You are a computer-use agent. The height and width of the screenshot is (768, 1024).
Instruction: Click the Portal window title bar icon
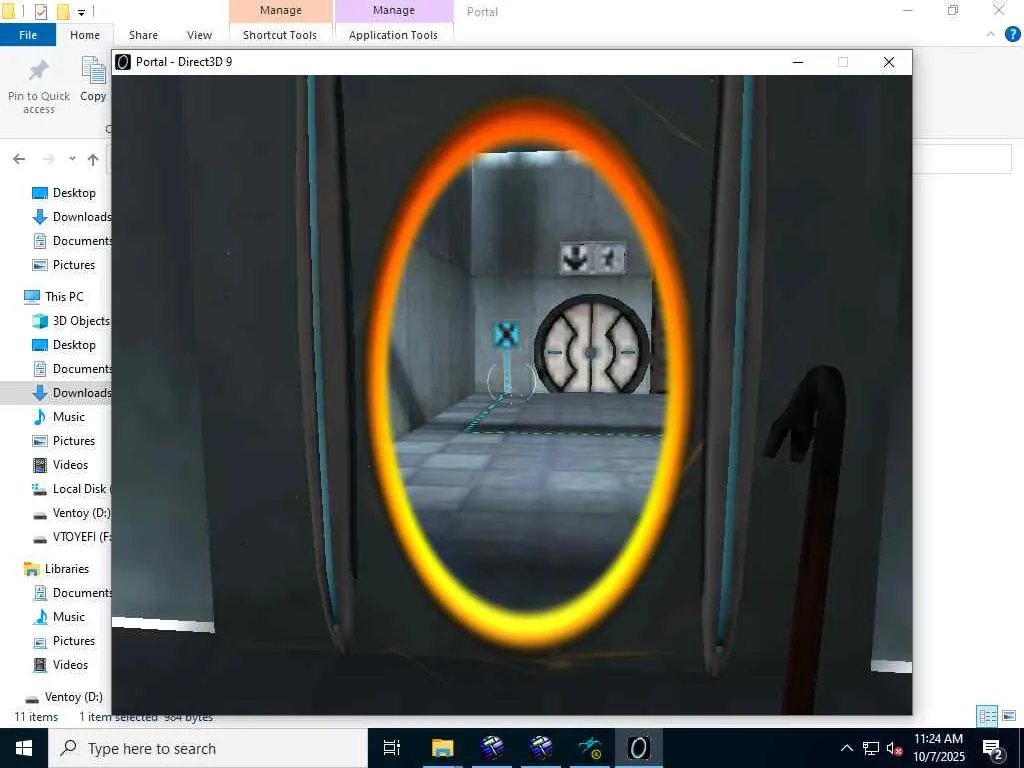click(x=123, y=62)
